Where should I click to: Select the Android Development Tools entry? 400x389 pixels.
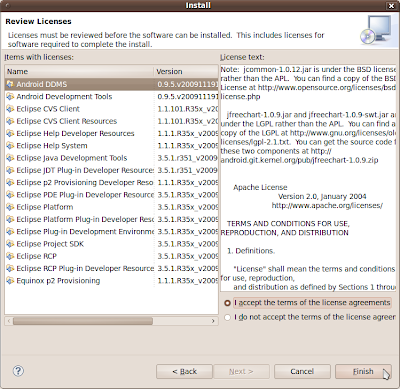click(x=64, y=97)
